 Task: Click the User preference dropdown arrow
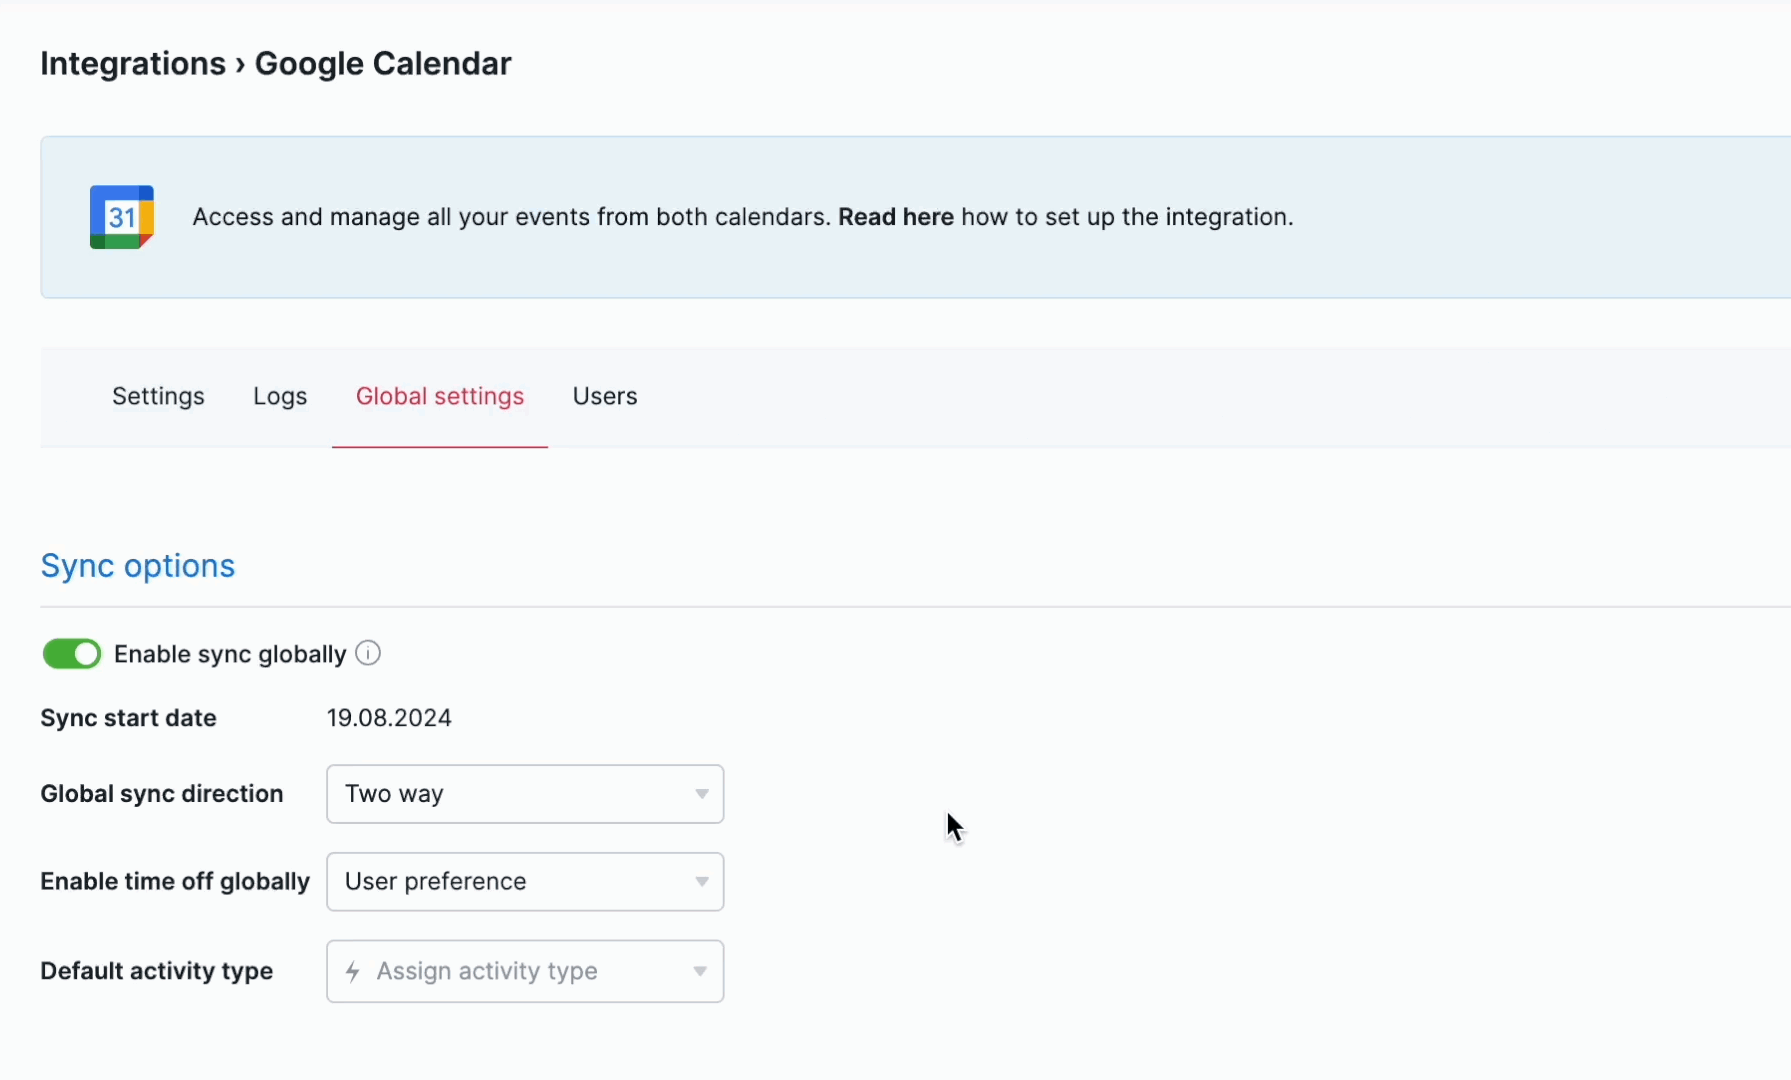click(x=702, y=882)
